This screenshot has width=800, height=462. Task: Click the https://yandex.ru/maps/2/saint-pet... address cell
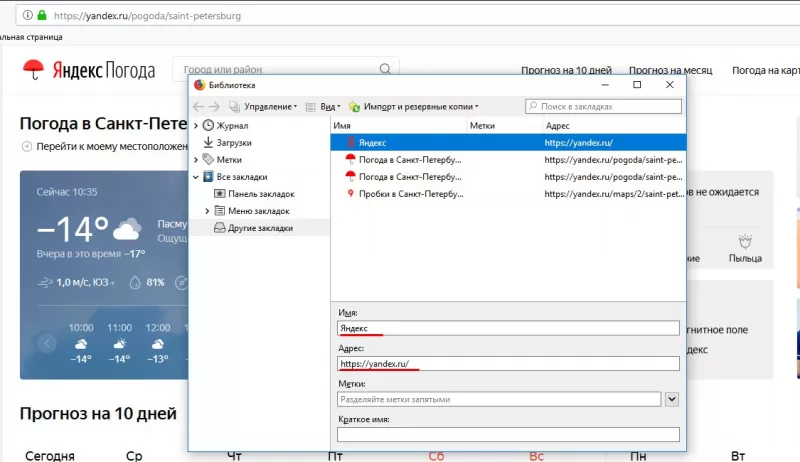[614, 194]
